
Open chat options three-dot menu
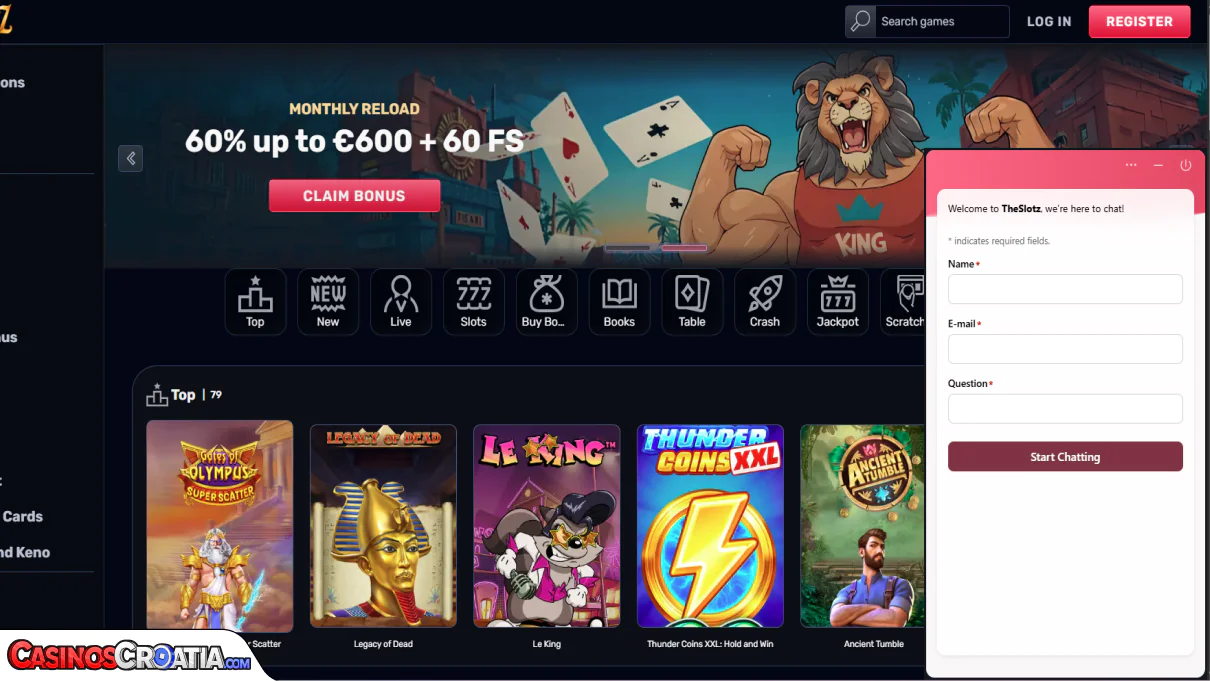[1131, 165]
